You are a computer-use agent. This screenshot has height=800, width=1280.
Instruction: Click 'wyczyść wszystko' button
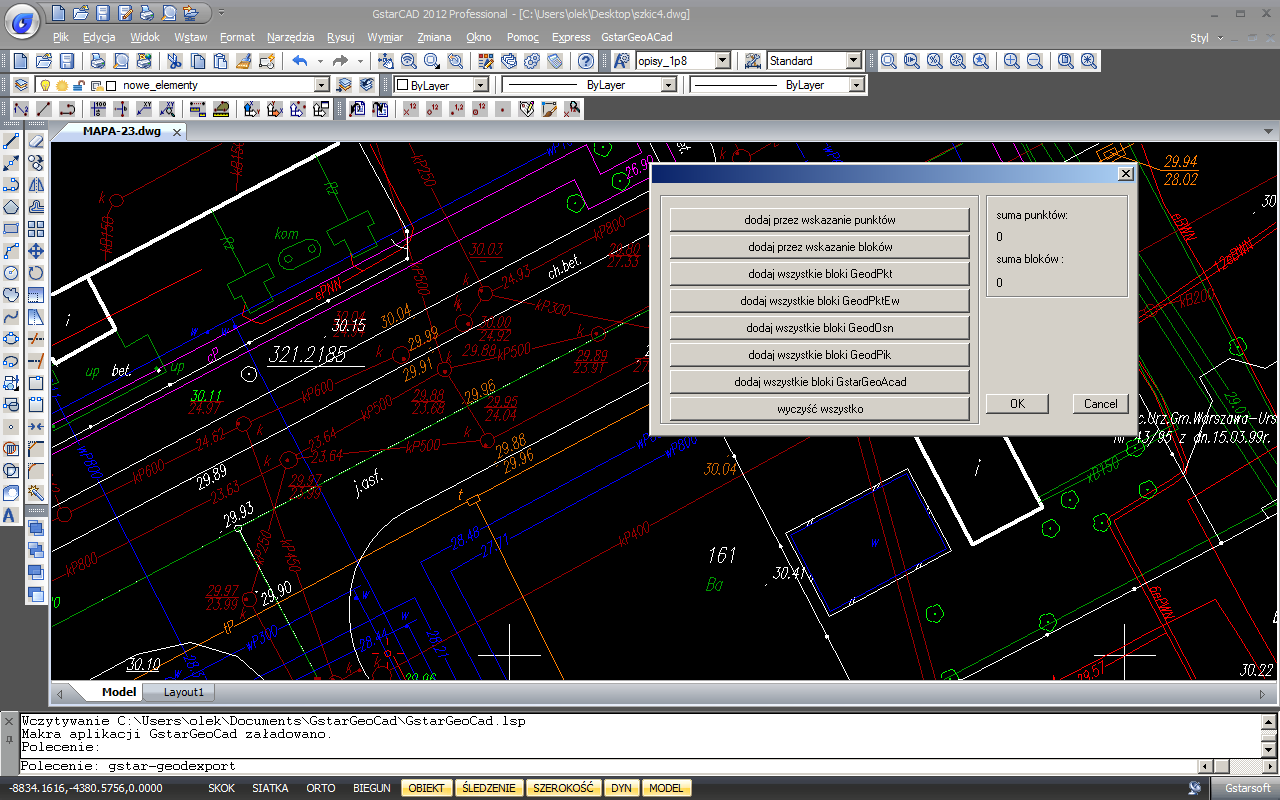pyautogui.click(x=820, y=408)
